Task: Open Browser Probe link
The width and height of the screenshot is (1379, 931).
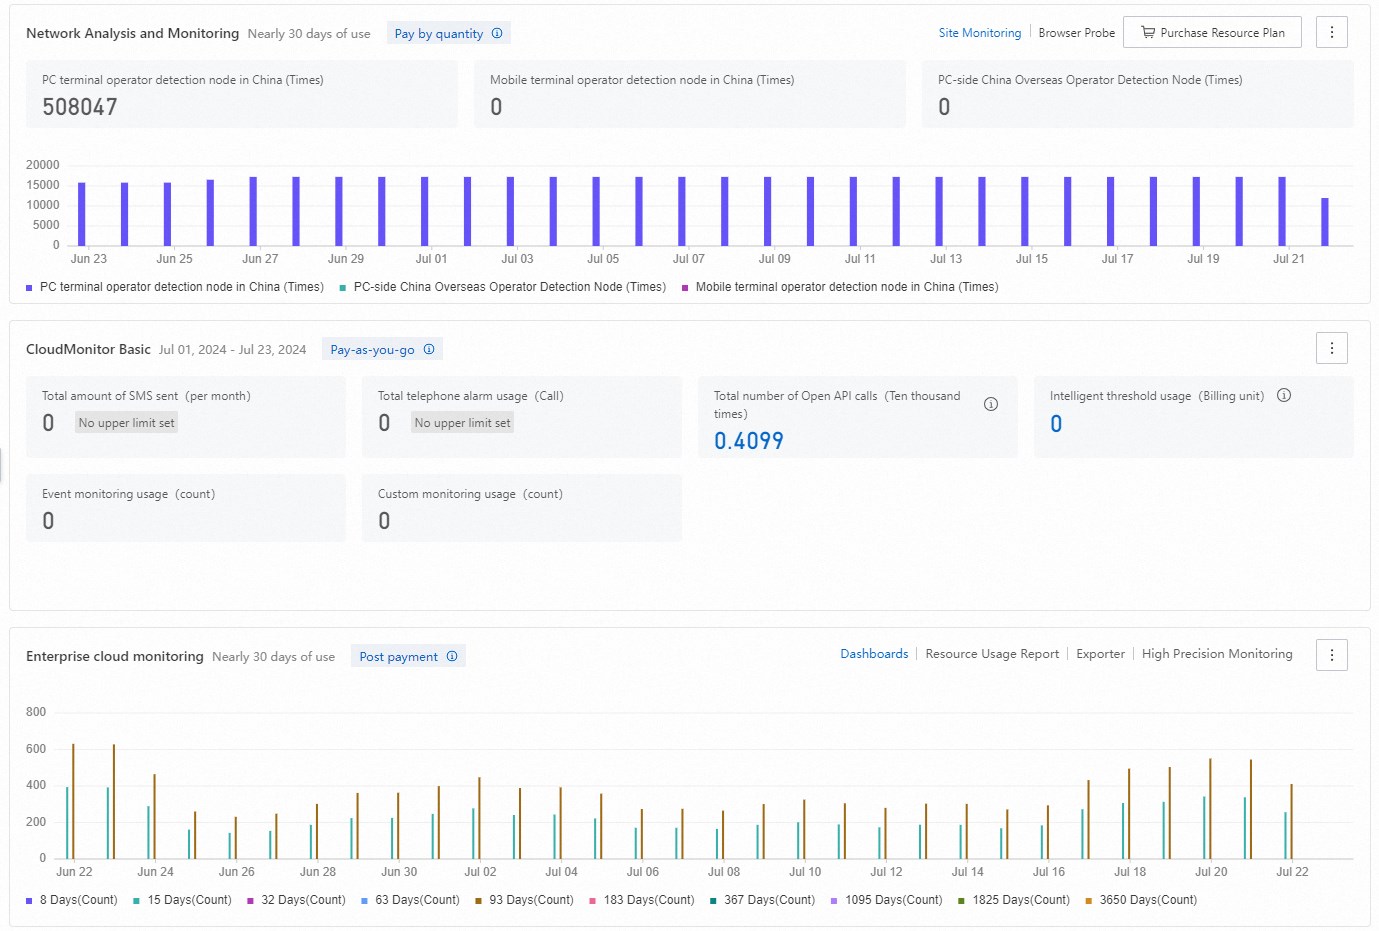Action: (x=1076, y=33)
